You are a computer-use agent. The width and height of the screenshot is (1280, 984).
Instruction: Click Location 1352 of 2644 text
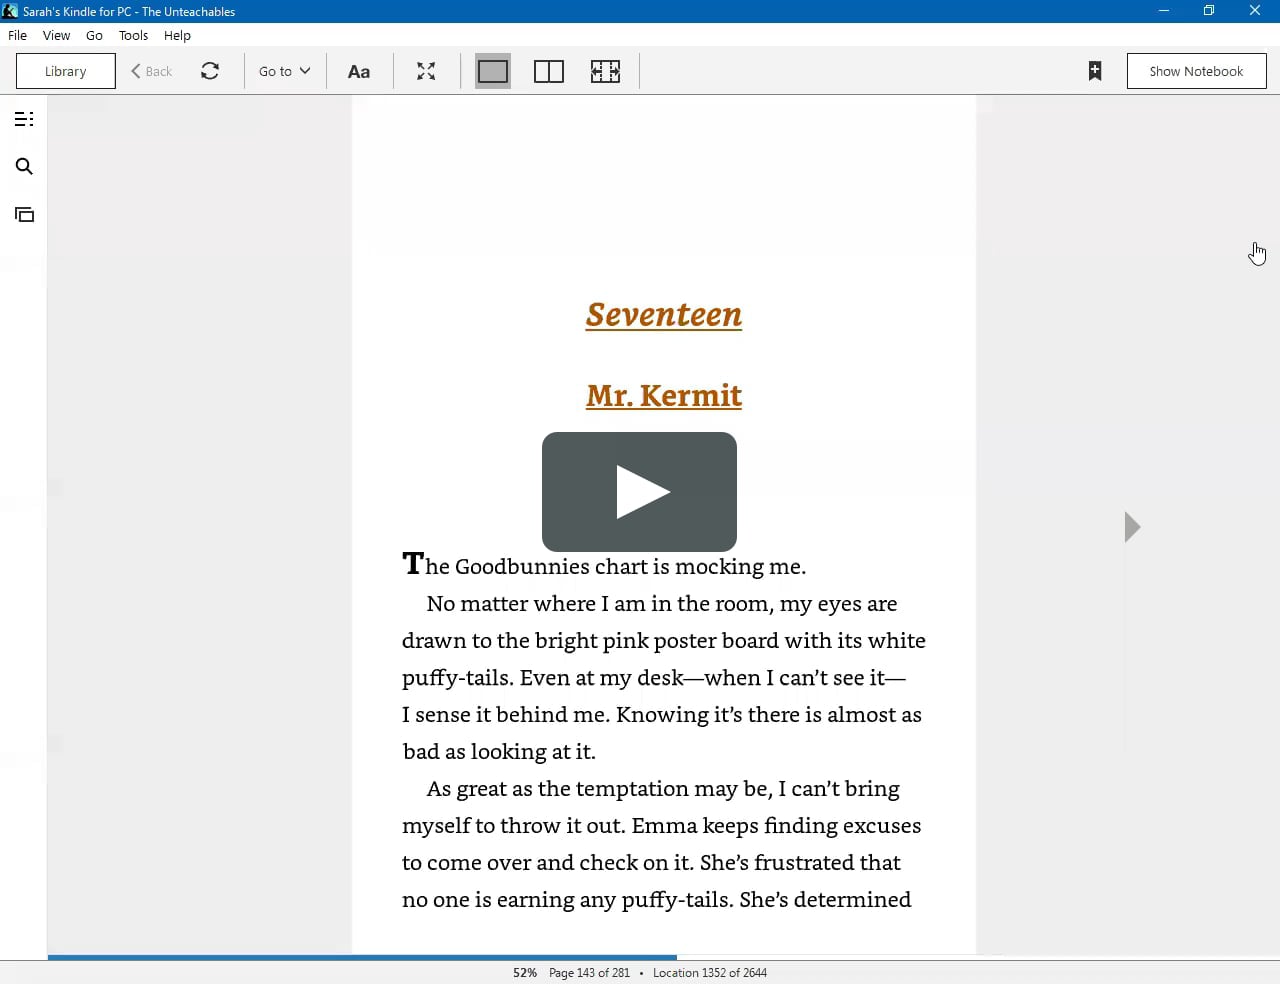(710, 972)
